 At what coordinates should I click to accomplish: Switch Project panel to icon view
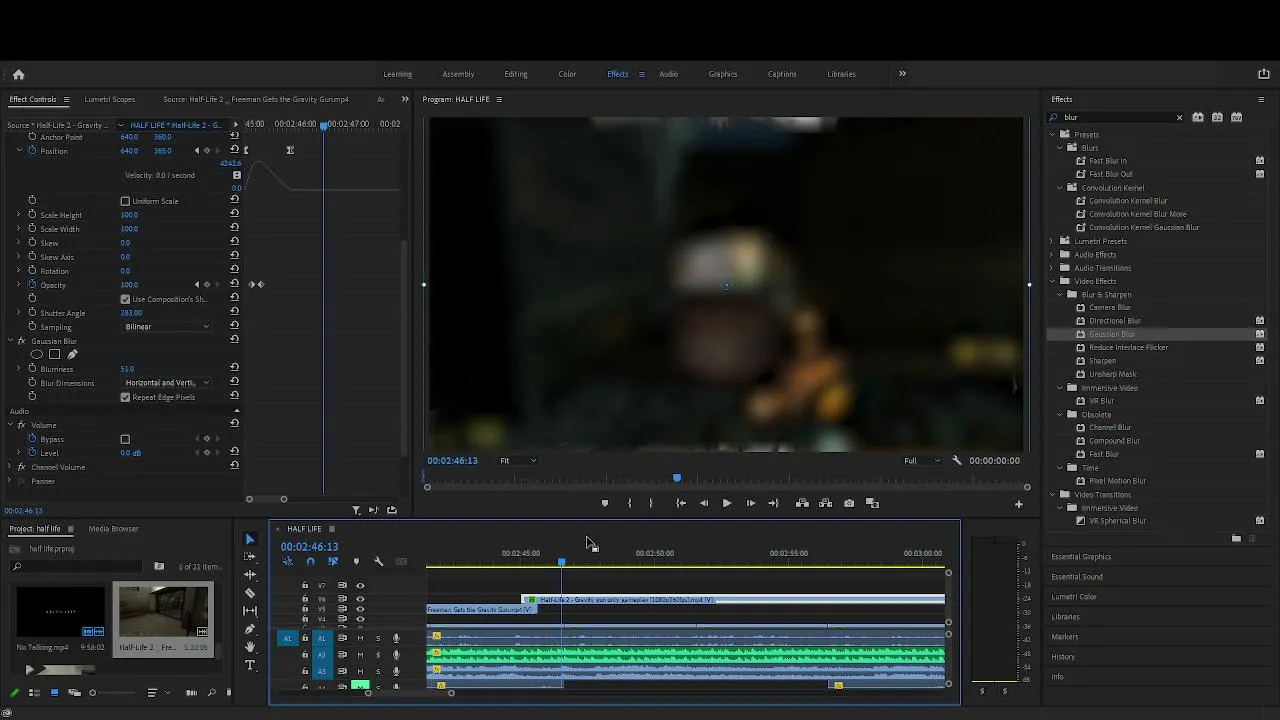tap(54, 693)
